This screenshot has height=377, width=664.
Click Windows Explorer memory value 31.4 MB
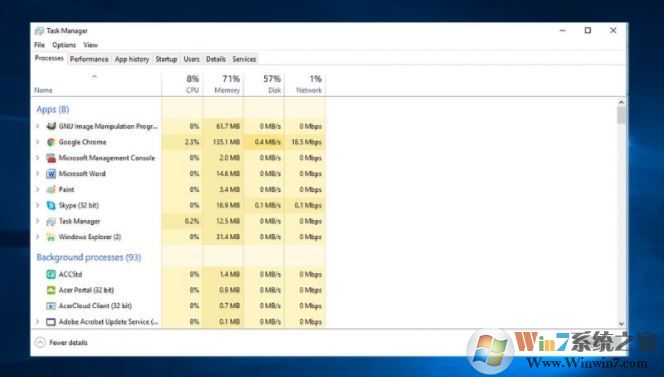coord(228,237)
